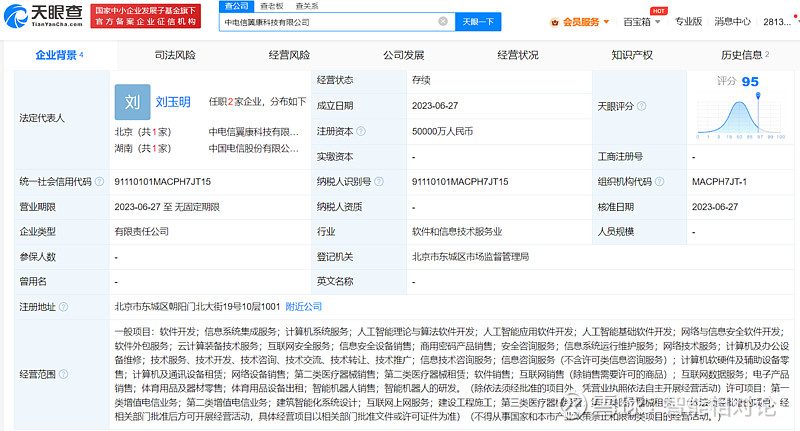Click help icon beside 注册地址

[63, 307]
